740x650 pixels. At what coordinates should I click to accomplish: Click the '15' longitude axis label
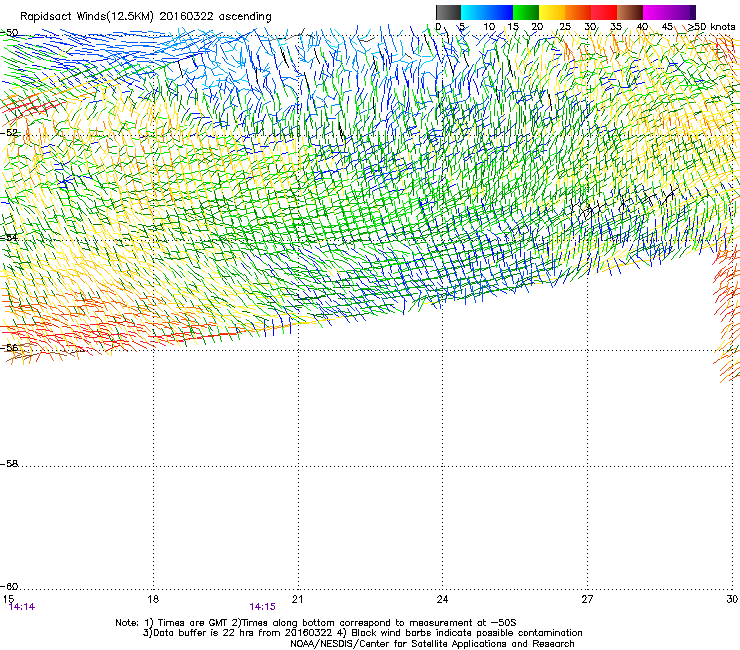[x=8, y=599]
